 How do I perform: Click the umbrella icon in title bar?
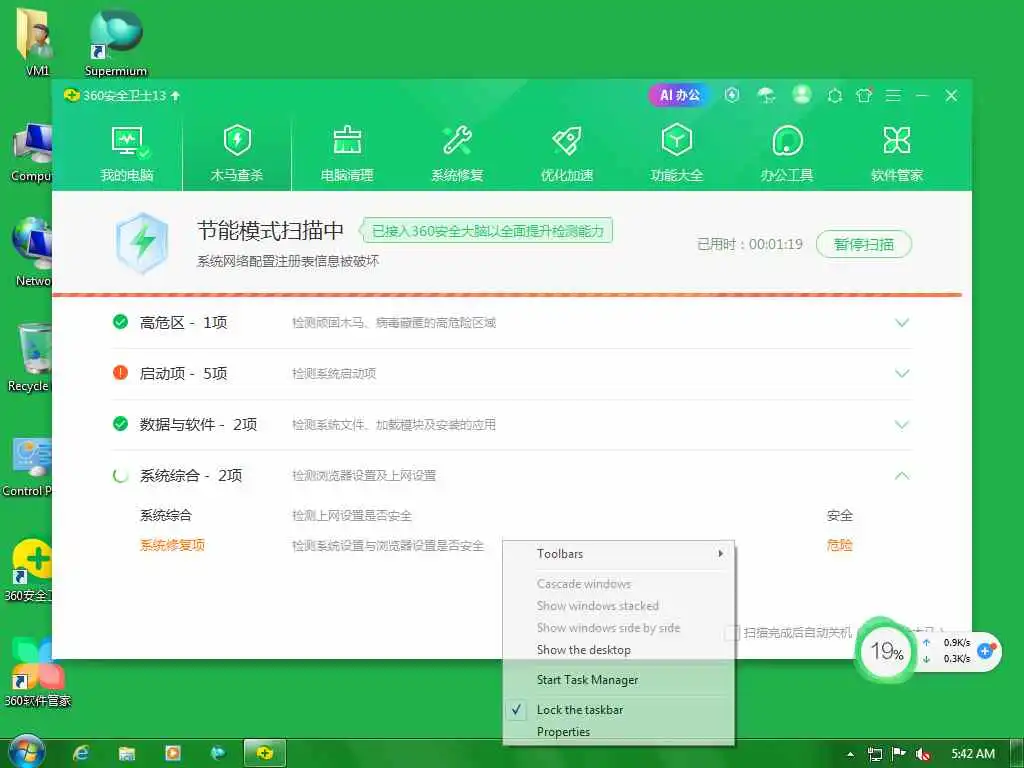tap(766, 95)
